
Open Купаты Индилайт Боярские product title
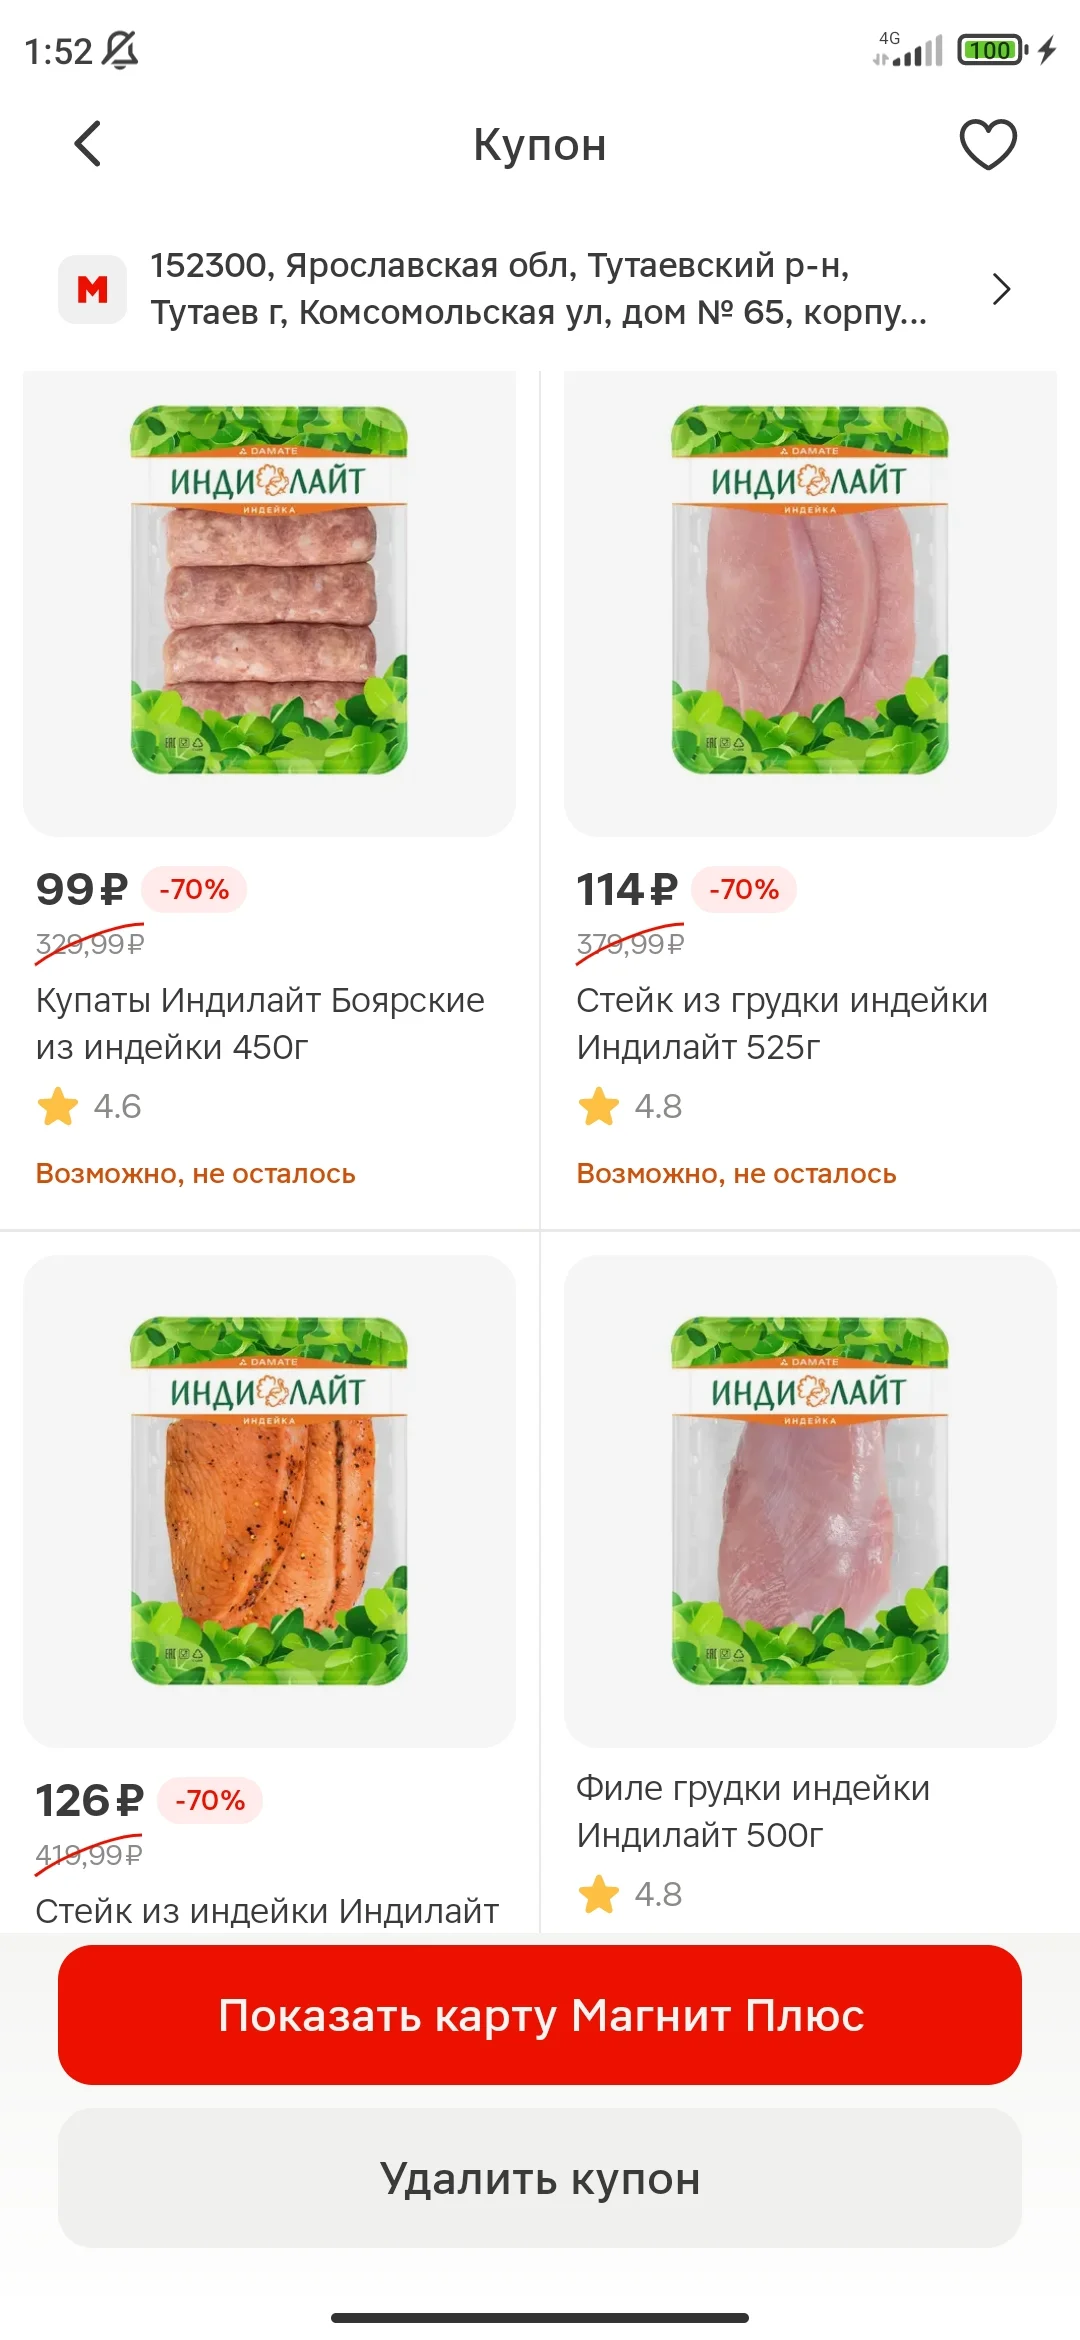(x=260, y=1023)
